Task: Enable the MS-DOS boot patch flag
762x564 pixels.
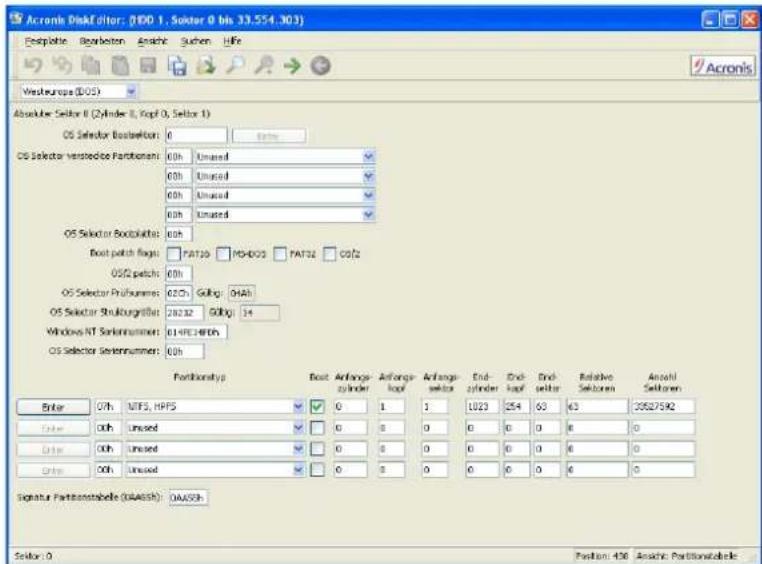Action: [x=223, y=254]
